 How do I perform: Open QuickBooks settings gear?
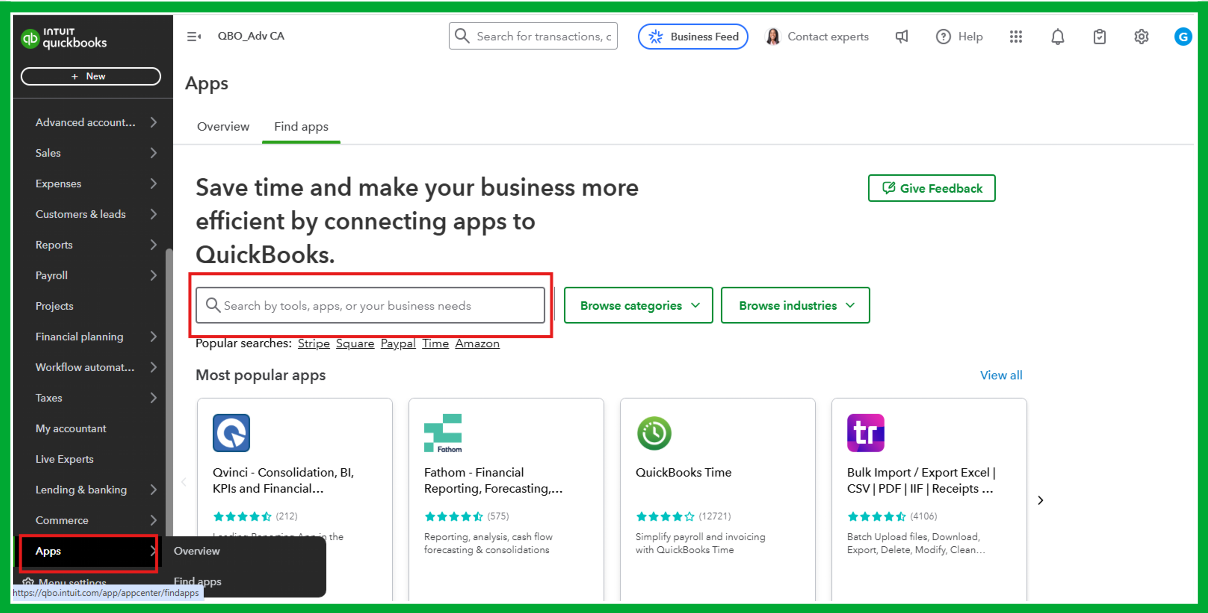1141,36
